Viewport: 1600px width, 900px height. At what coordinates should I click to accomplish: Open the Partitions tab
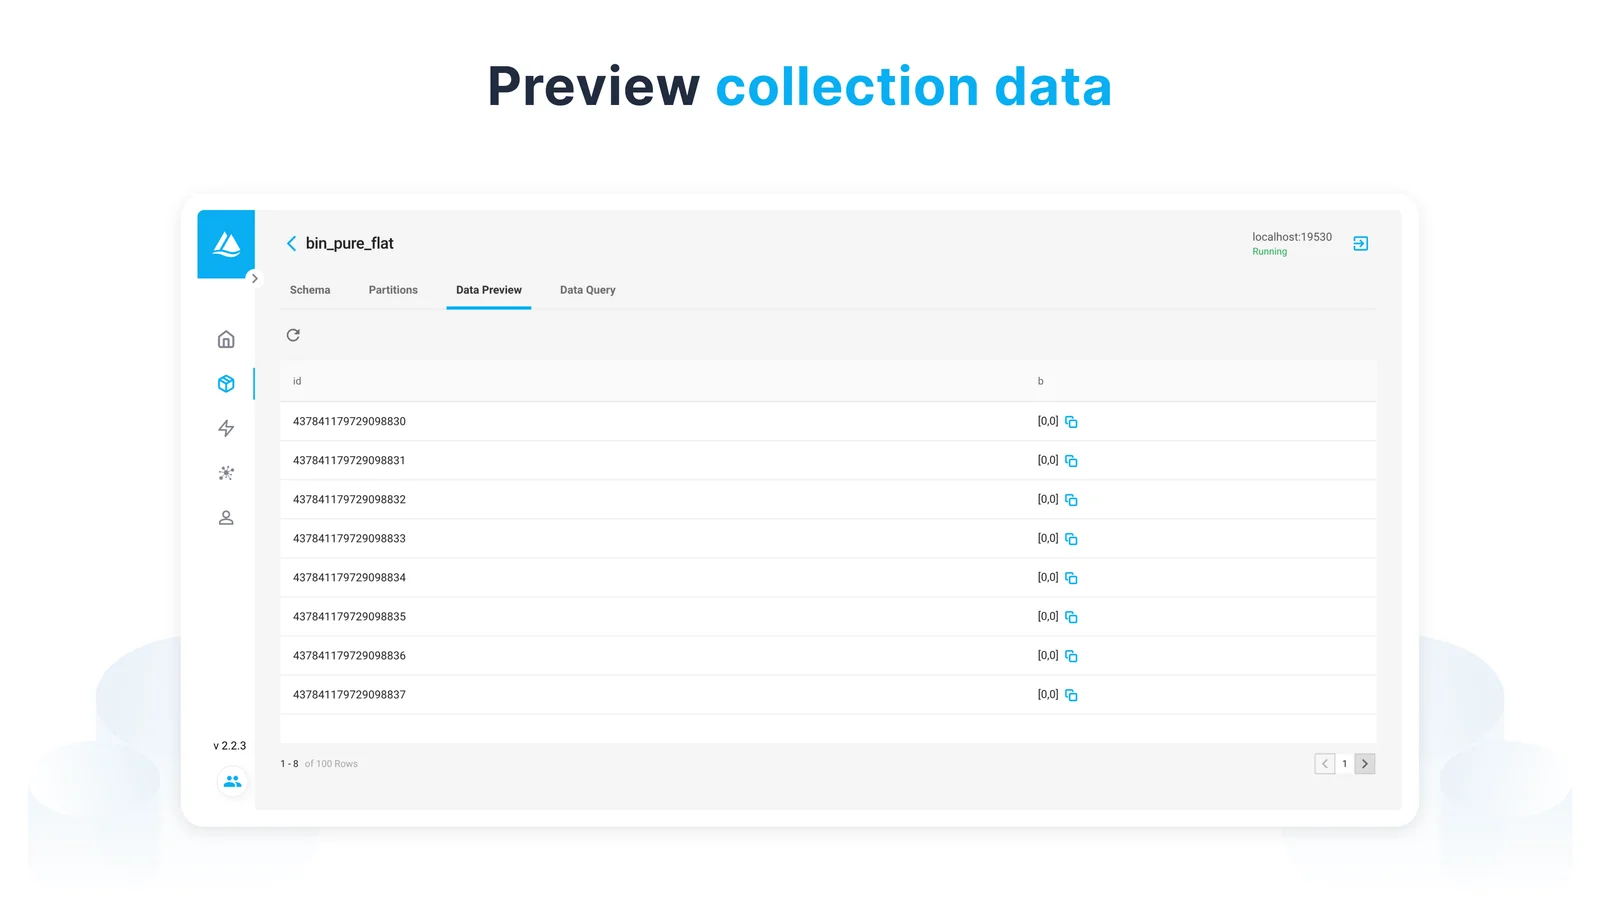tap(393, 290)
